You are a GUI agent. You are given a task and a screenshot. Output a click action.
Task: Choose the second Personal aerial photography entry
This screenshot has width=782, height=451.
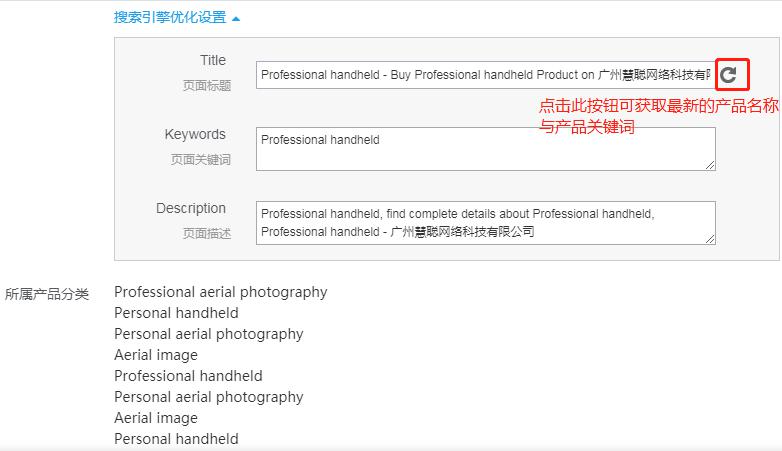click(208, 397)
